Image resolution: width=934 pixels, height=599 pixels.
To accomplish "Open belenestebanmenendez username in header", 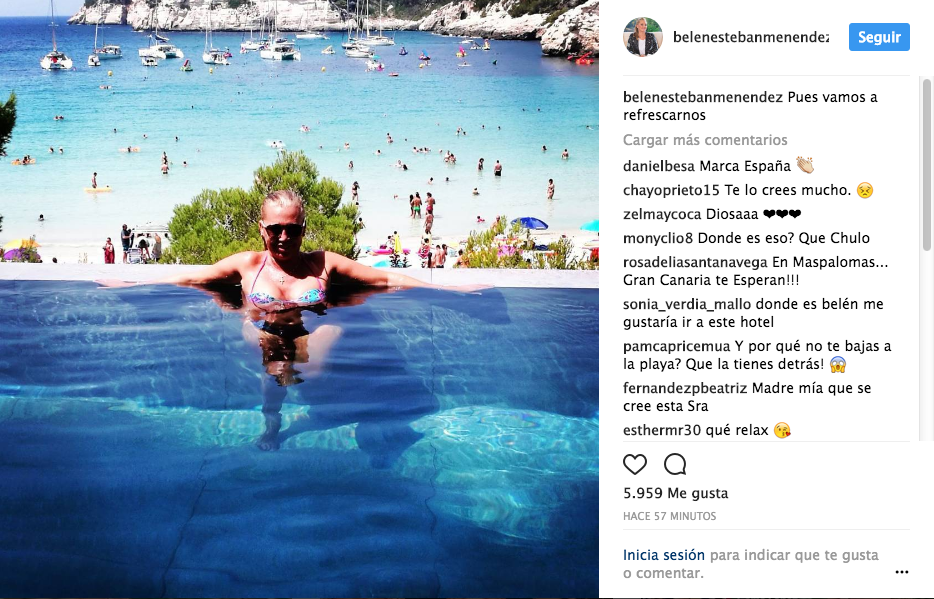I will tap(751, 37).
